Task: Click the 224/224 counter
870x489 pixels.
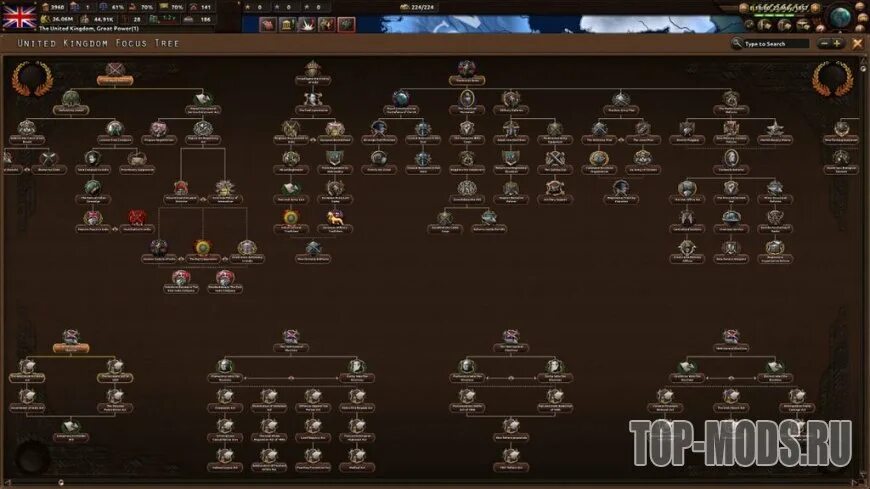Action: [422, 7]
